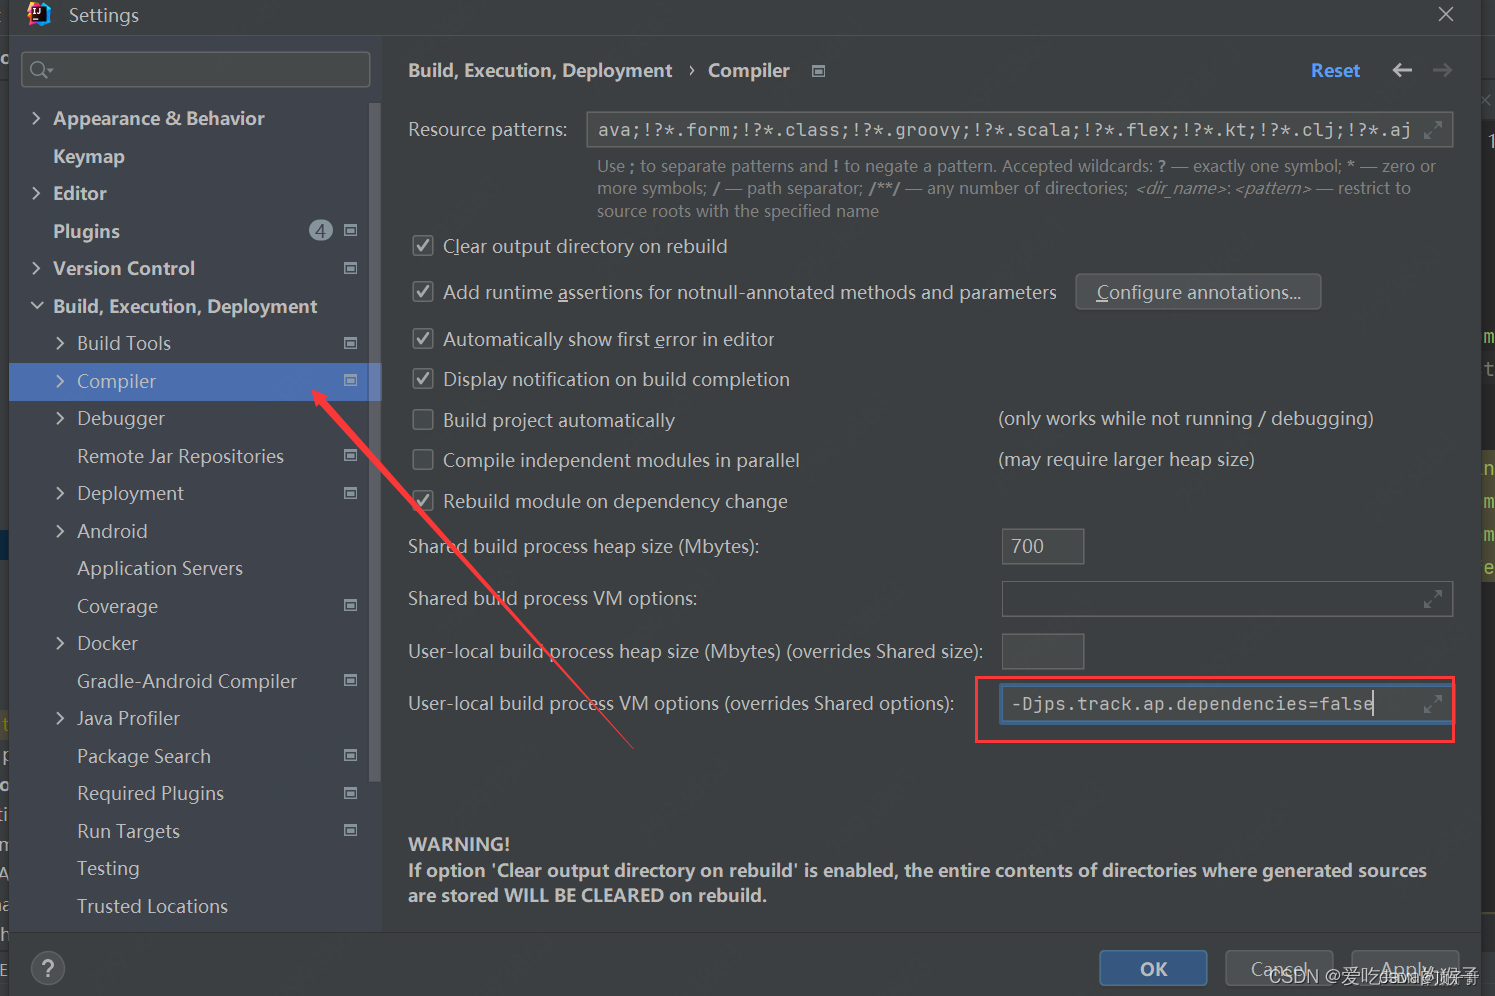The height and width of the screenshot is (996, 1495).
Task: Enable Compile independent modules in parallel
Action: (422, 459)
